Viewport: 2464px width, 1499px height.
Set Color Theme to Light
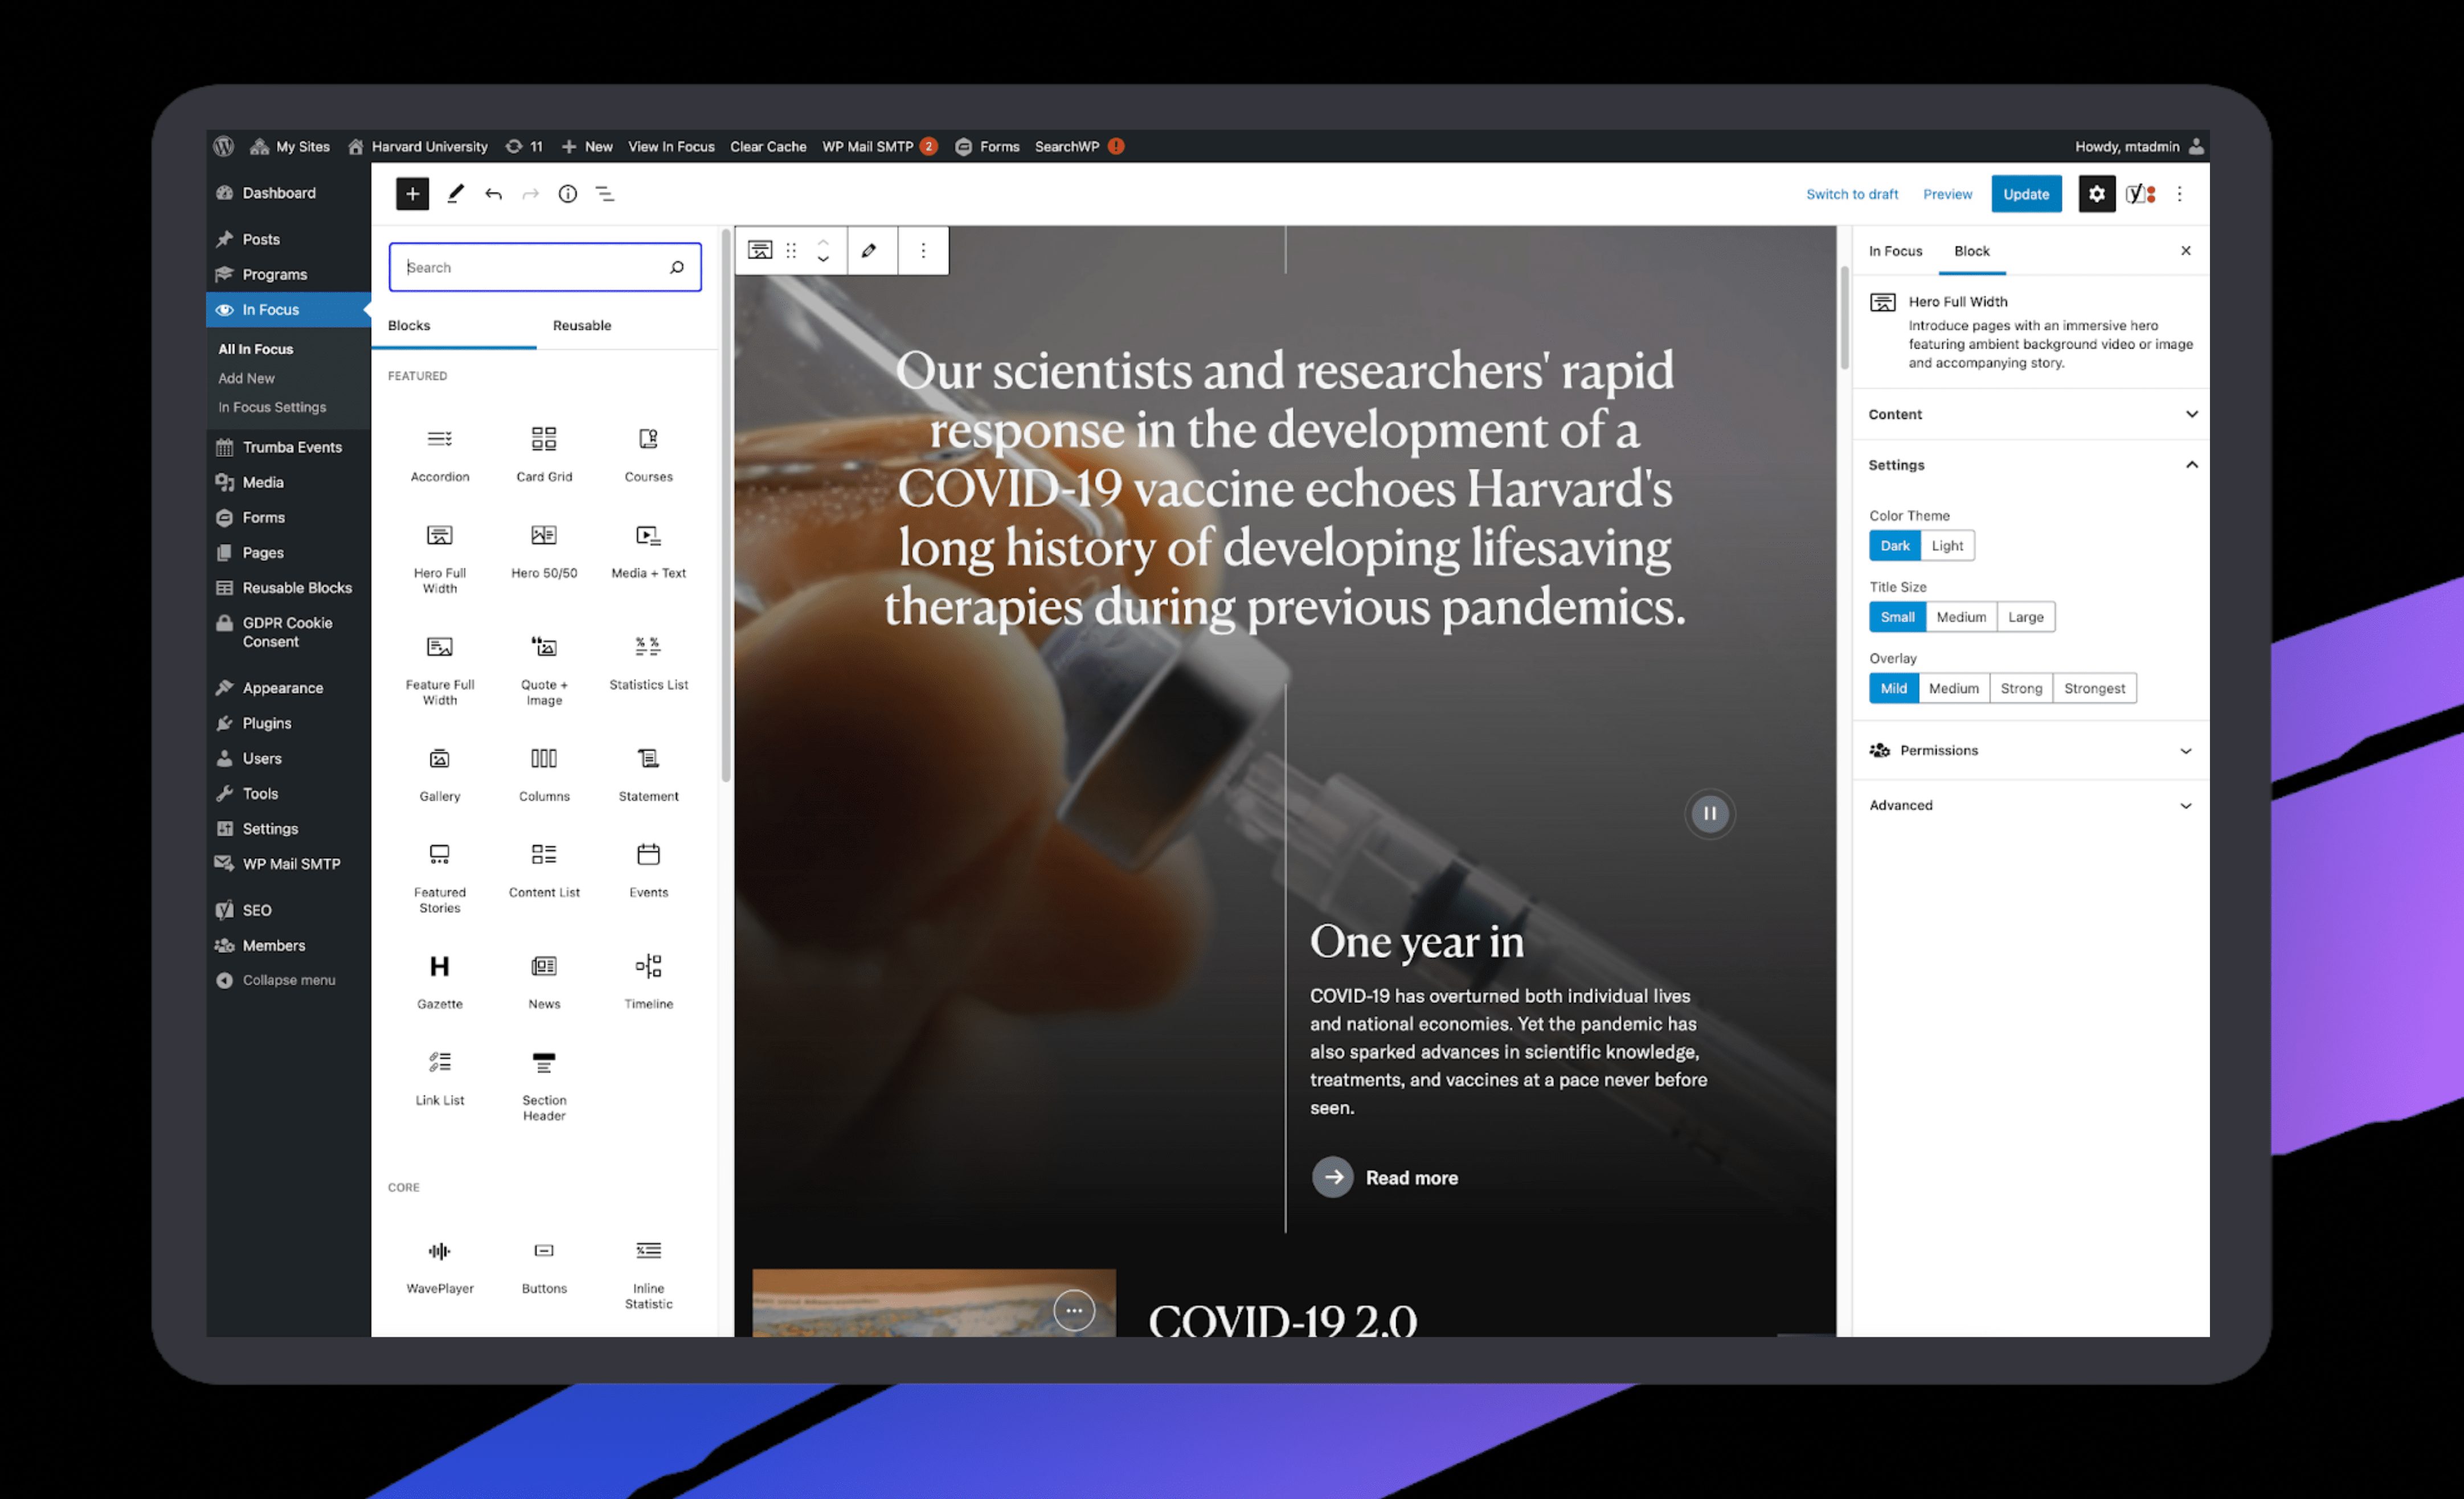click(1947, 546)
